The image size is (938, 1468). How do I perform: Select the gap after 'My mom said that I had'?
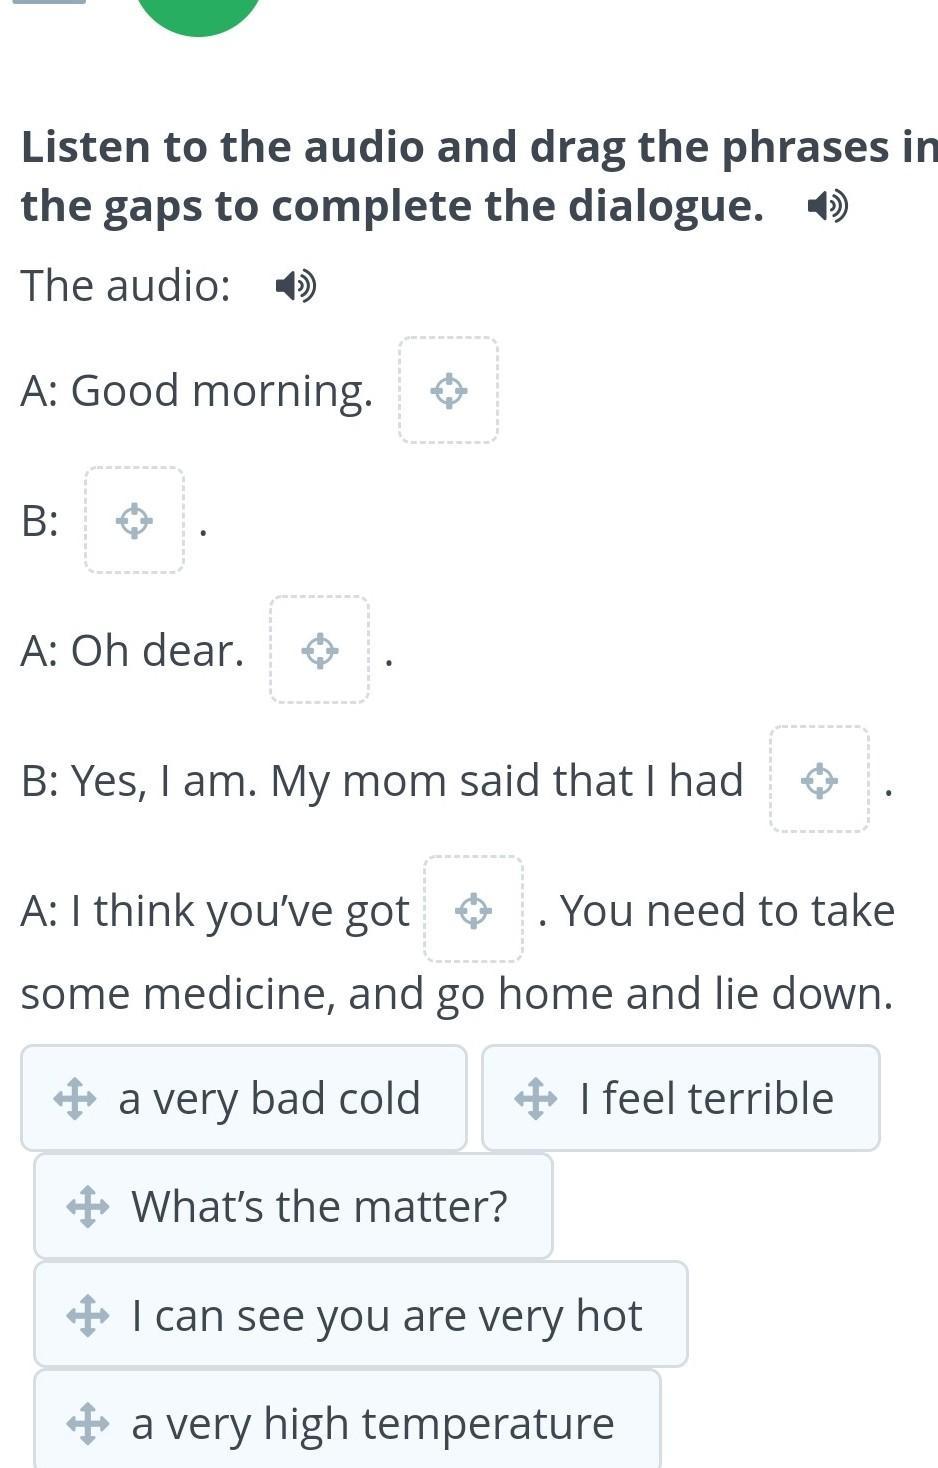coord(819,780)
